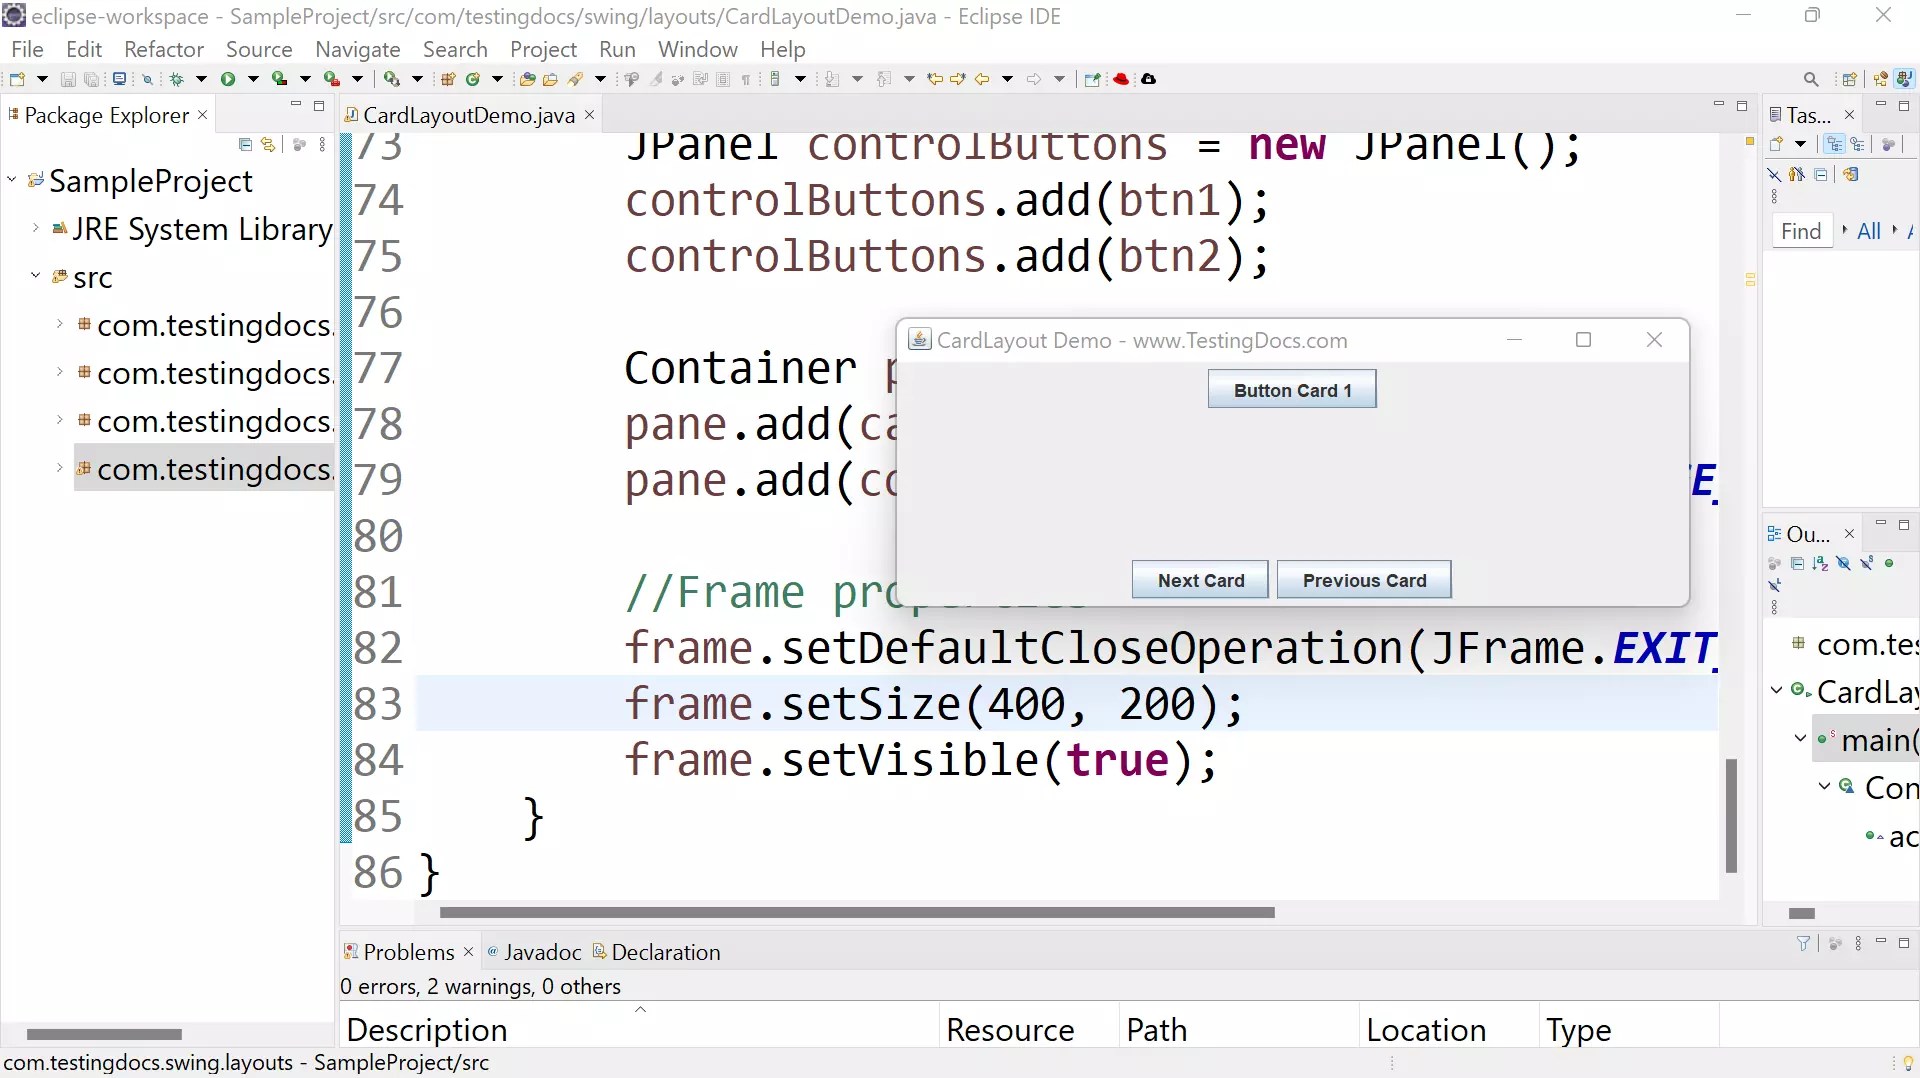Sort Outline members alphabetically
The height and width of the screenshot is (1078, 1920).
[1819, 563]
